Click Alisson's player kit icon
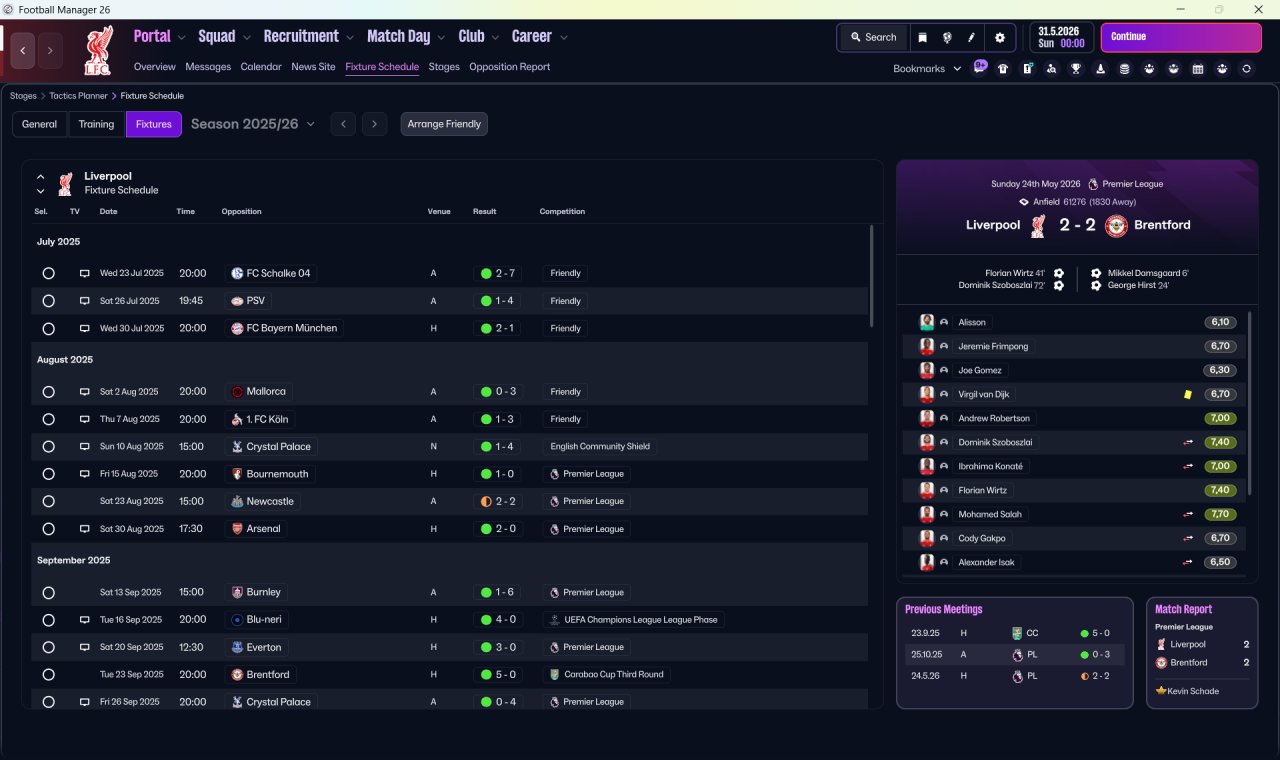Image resolution: width=1280 pixels, height=760 pixels. (x=927, y=322)
